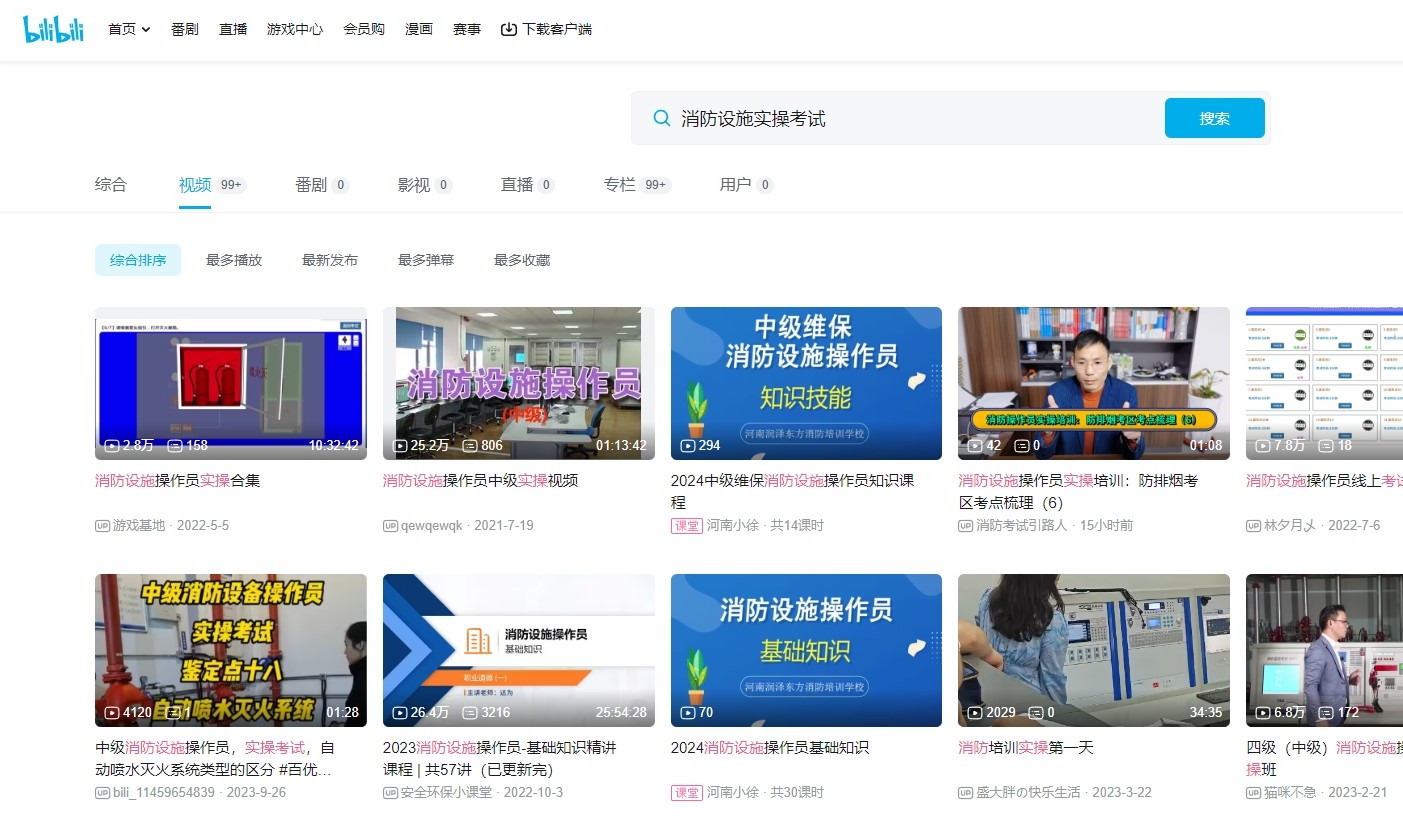
Task: Click the 课堂 tag beside 共30课时
Action: [687, 792]
